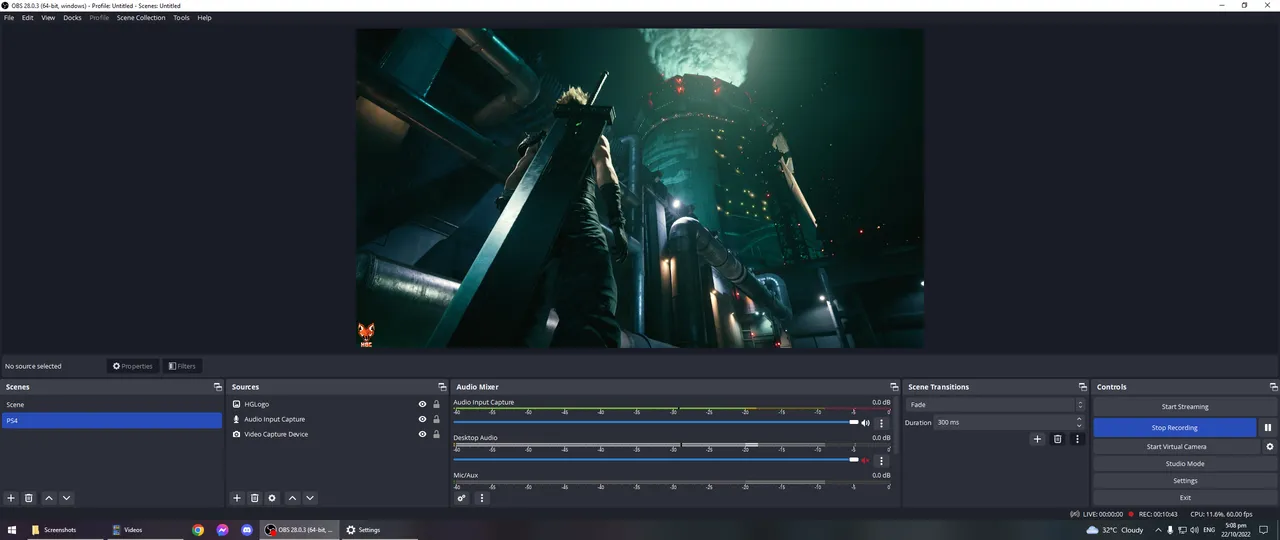
Task: Adjust Audio Input Capture volume slider
Action: point(656,422)
